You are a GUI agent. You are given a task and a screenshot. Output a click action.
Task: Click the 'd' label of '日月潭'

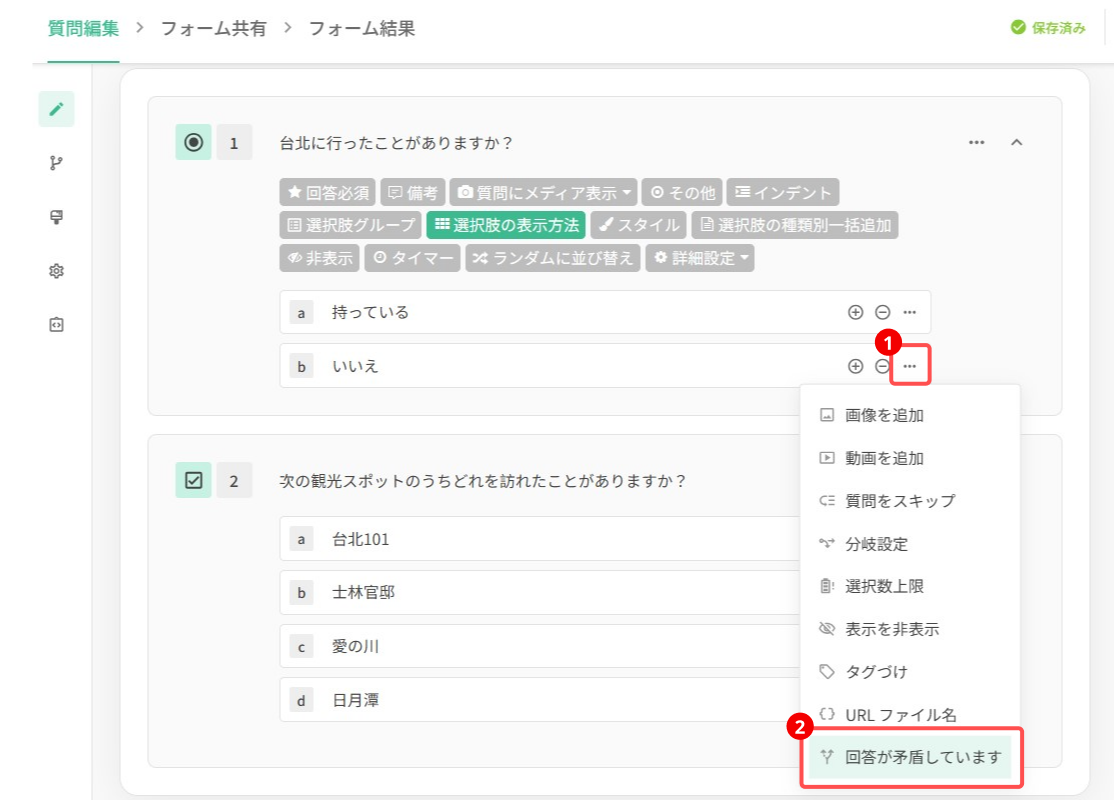[x=301, y=701]
